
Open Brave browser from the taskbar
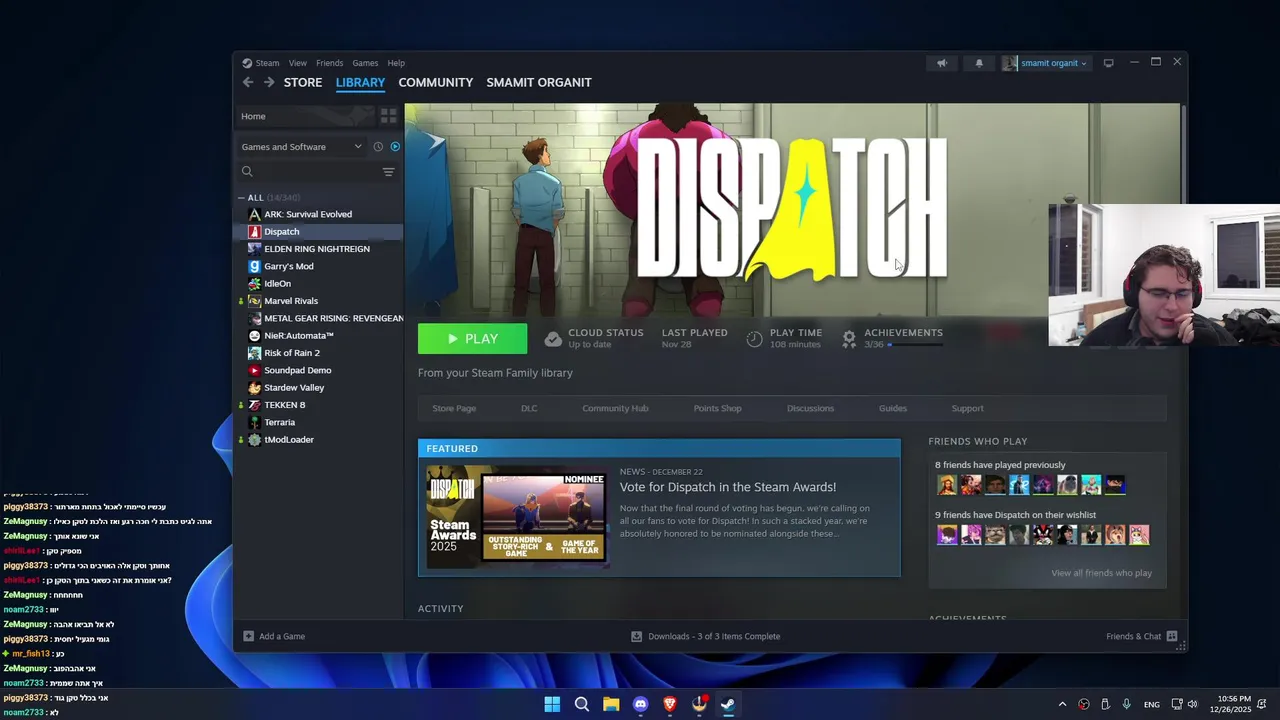coord(670,704)
